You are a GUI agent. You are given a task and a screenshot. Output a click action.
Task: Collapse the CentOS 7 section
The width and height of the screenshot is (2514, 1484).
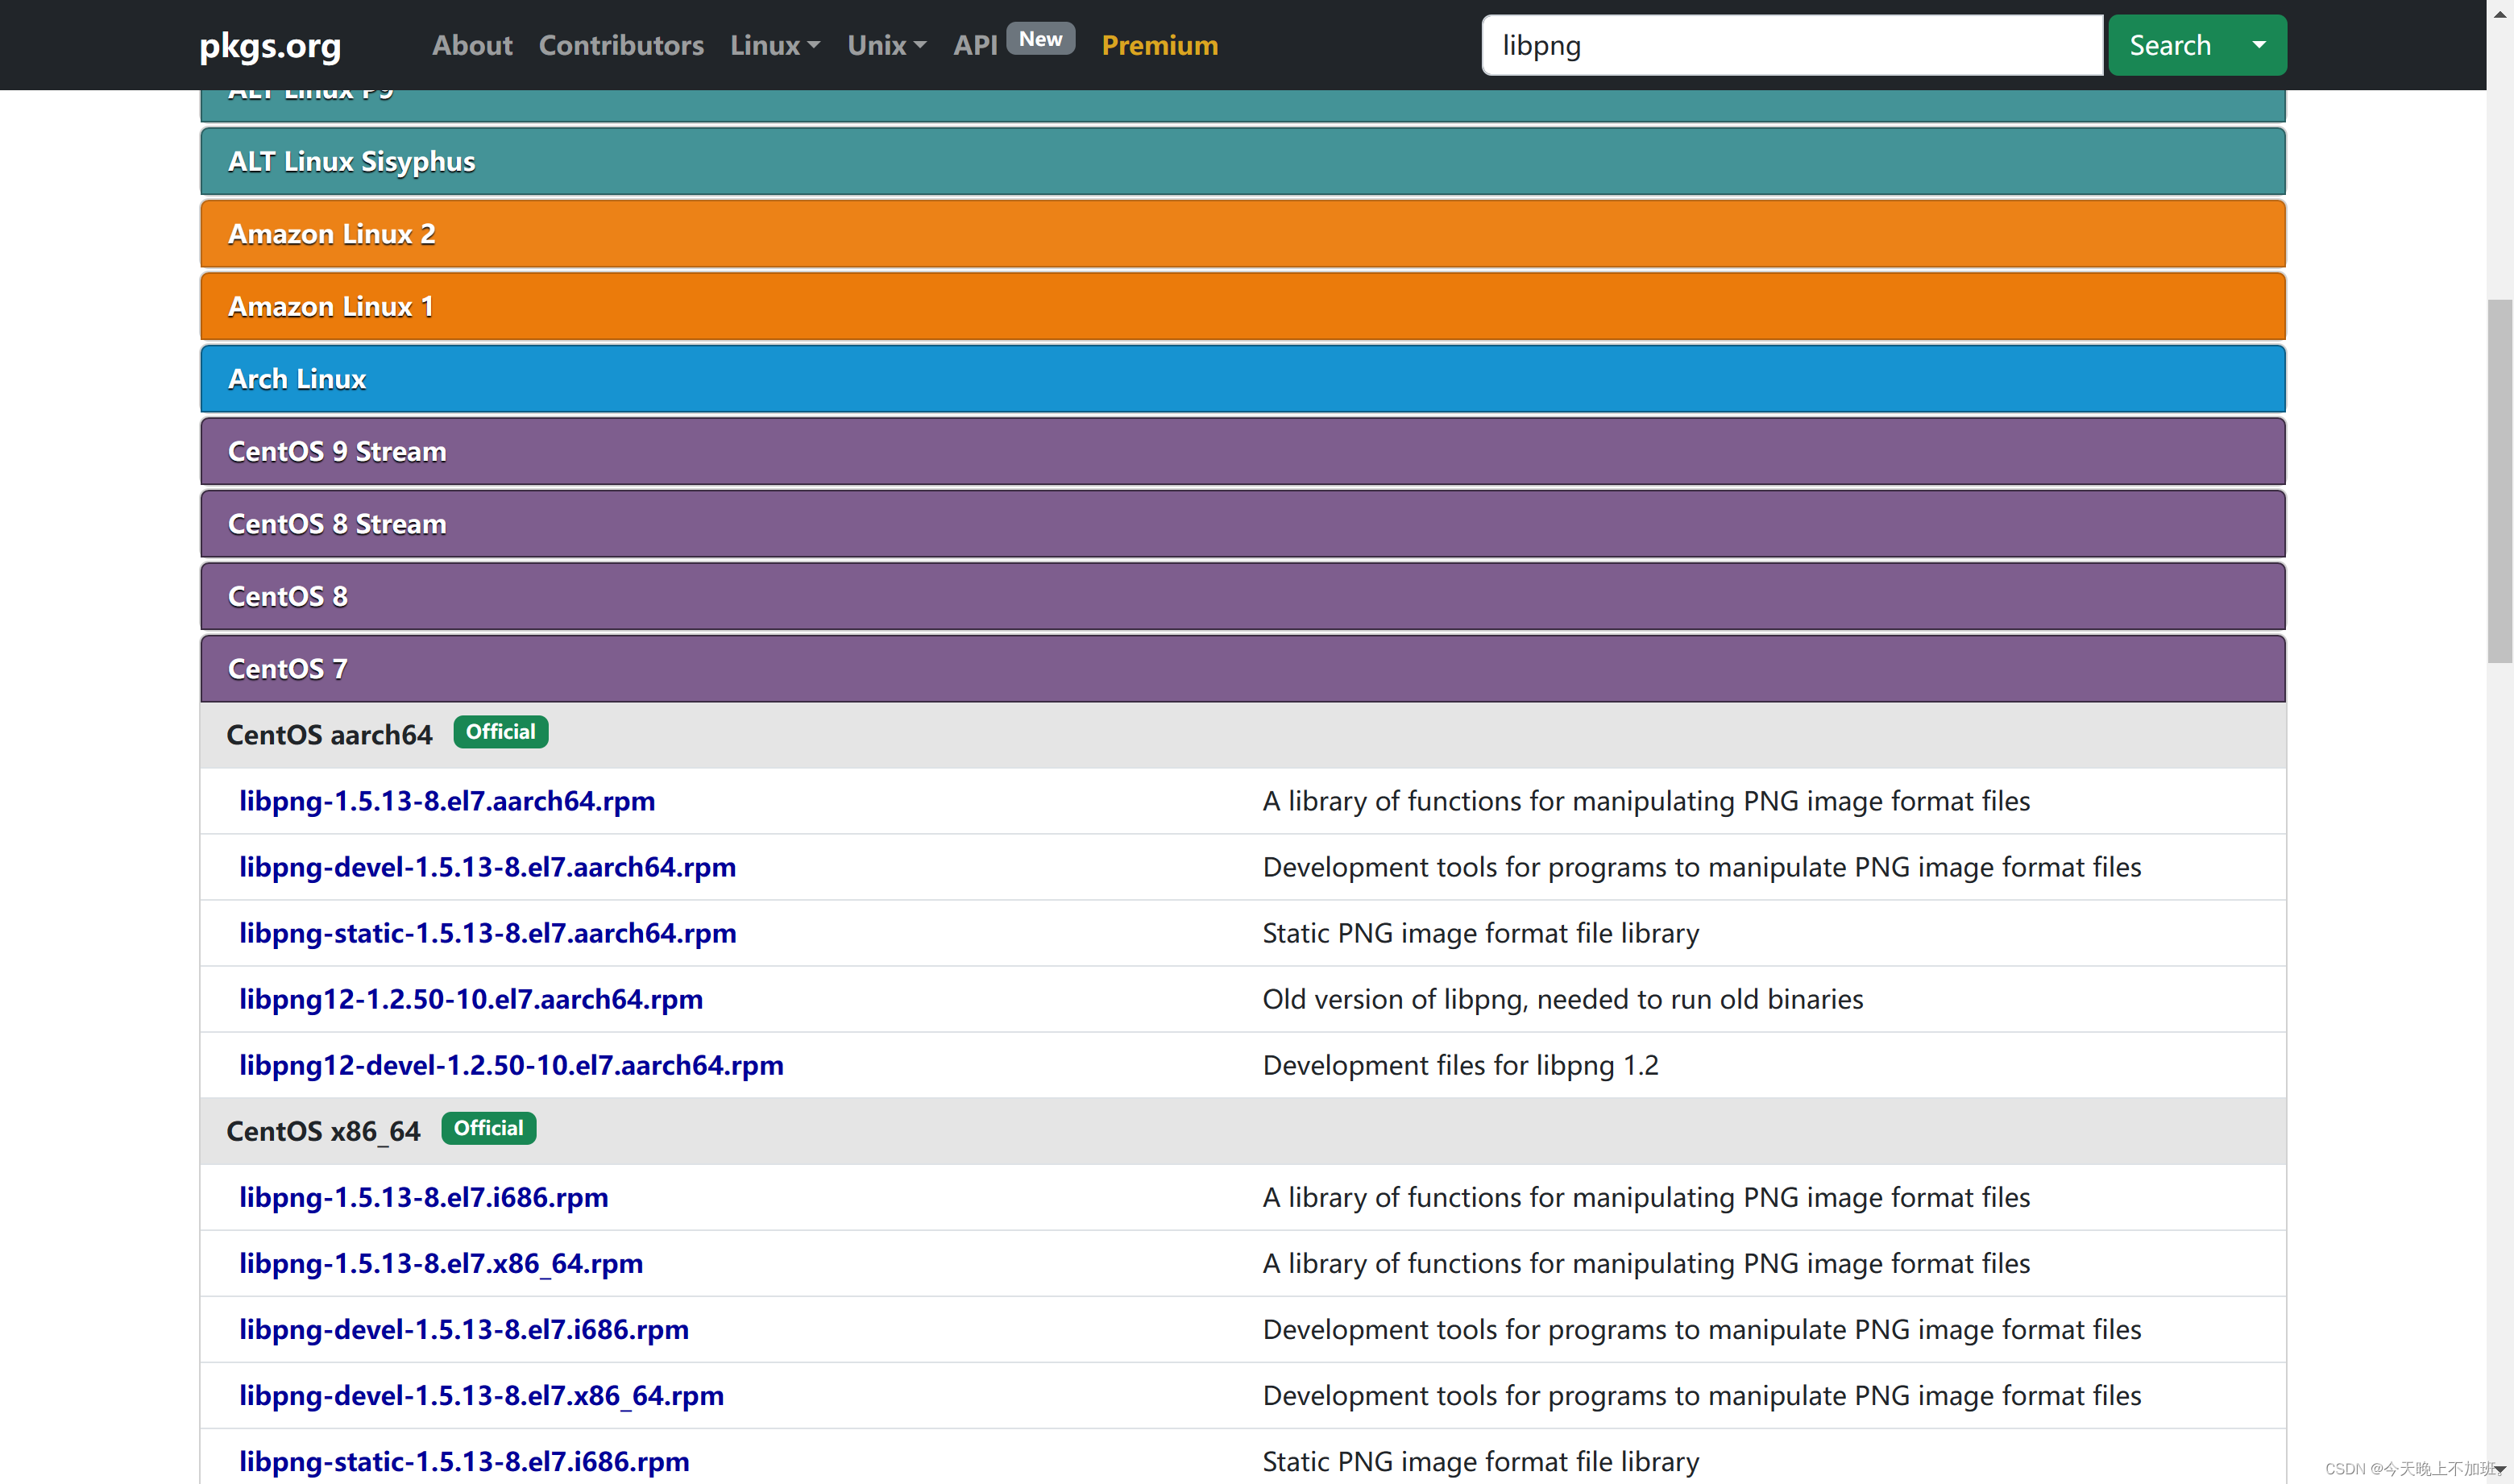click(1243, 669)
